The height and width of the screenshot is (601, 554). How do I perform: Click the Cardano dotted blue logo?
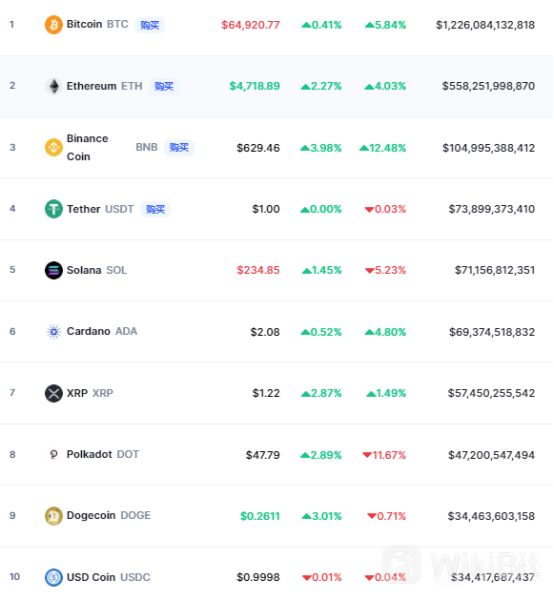tap(54, 332)
